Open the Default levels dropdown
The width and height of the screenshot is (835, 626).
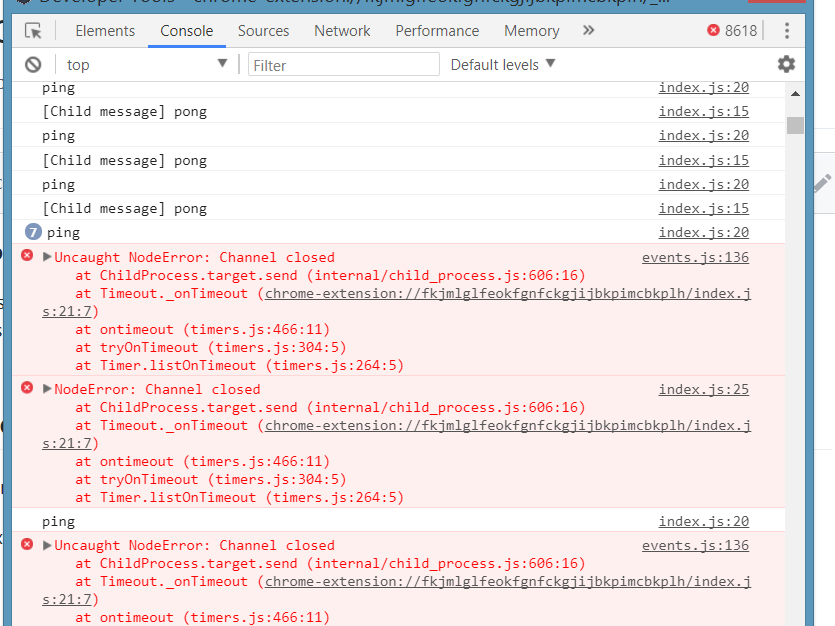503,64
